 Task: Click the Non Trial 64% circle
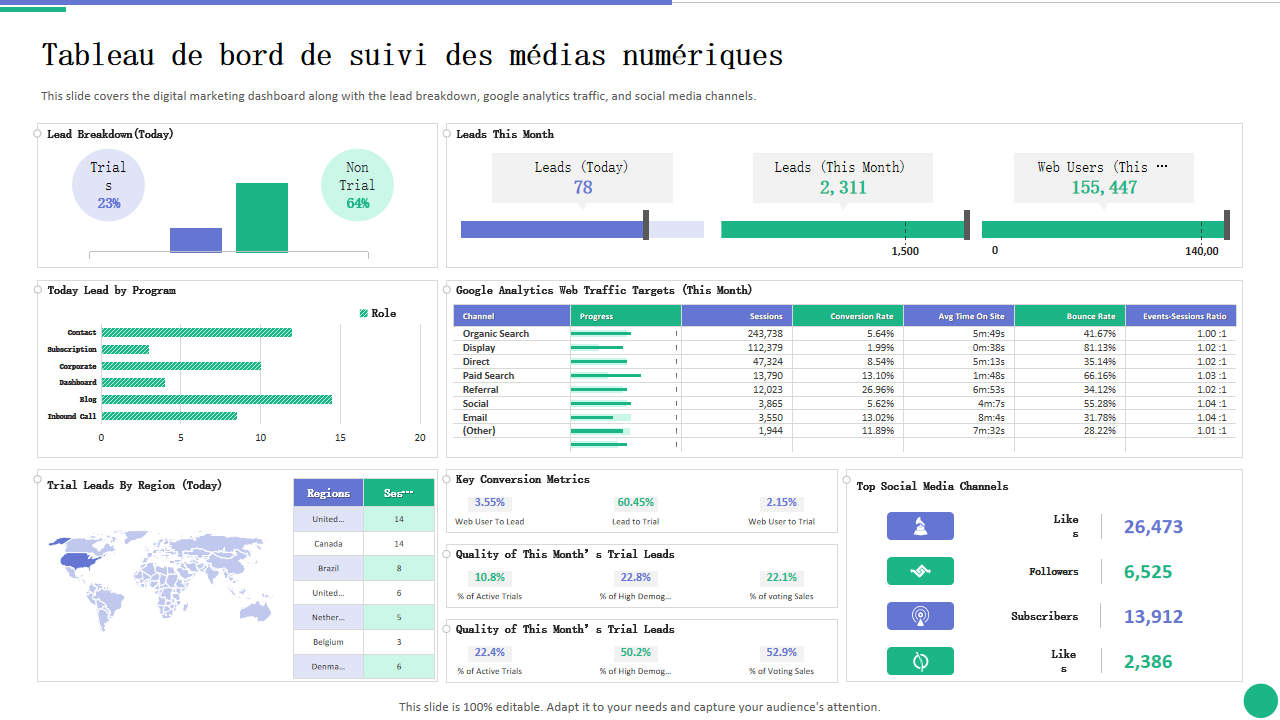[357, 185]
